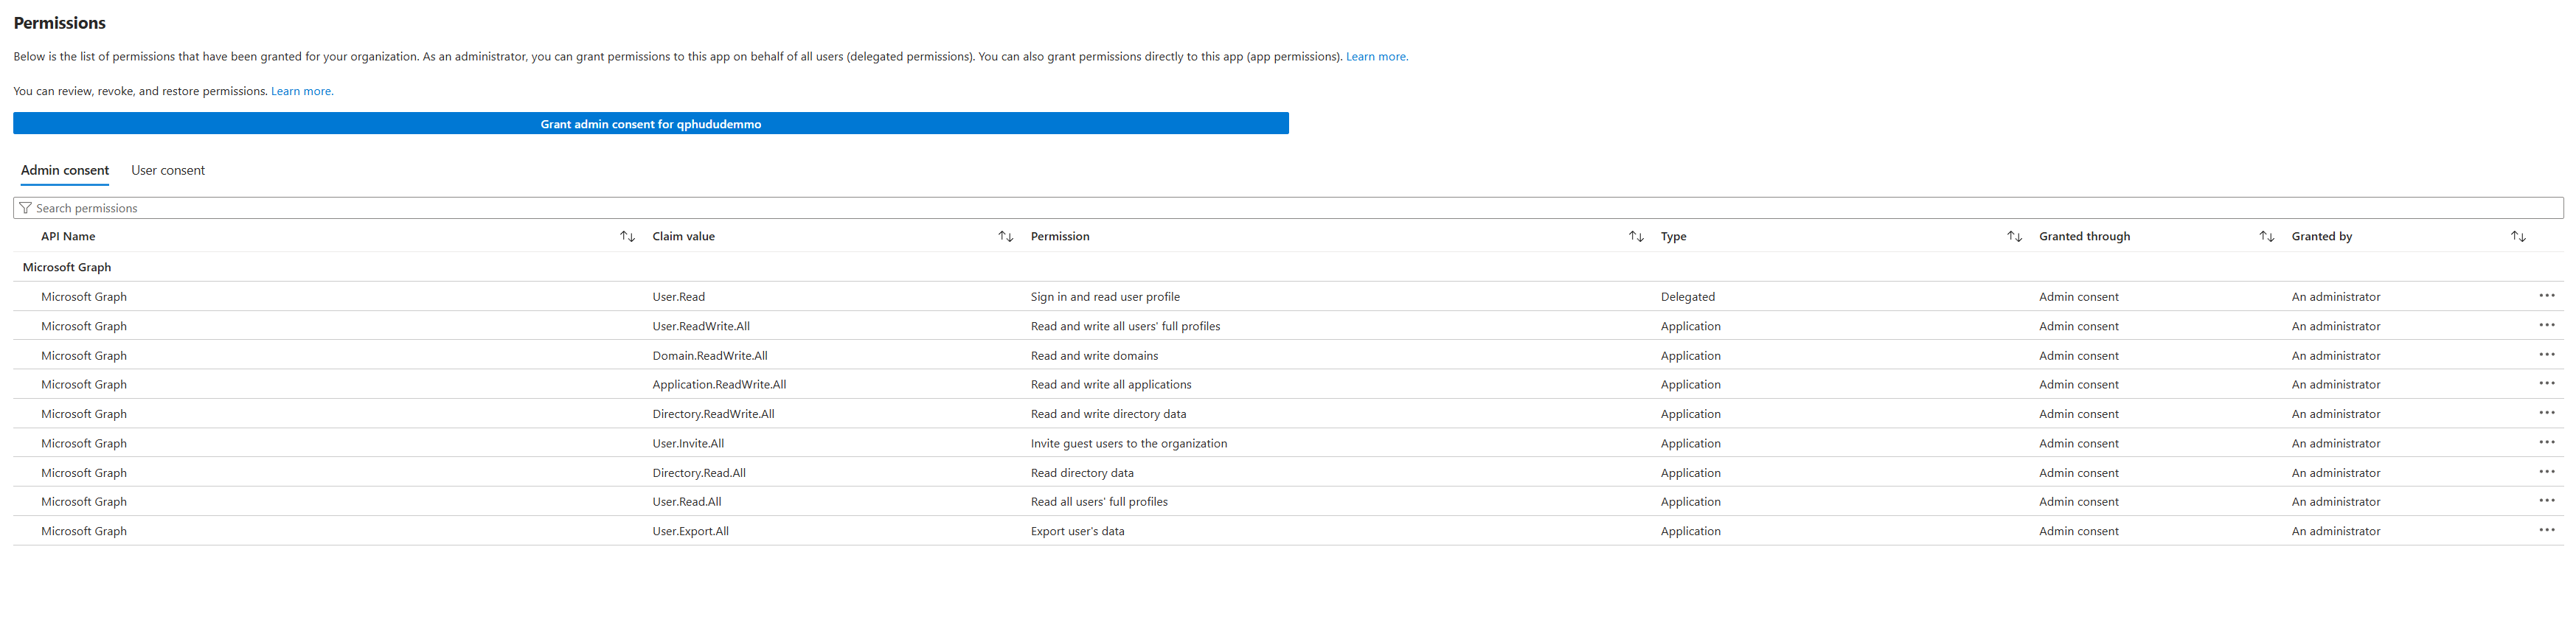
Task: Open ellipsis menu for User.Invite.All row
Action: (2546, 443)
